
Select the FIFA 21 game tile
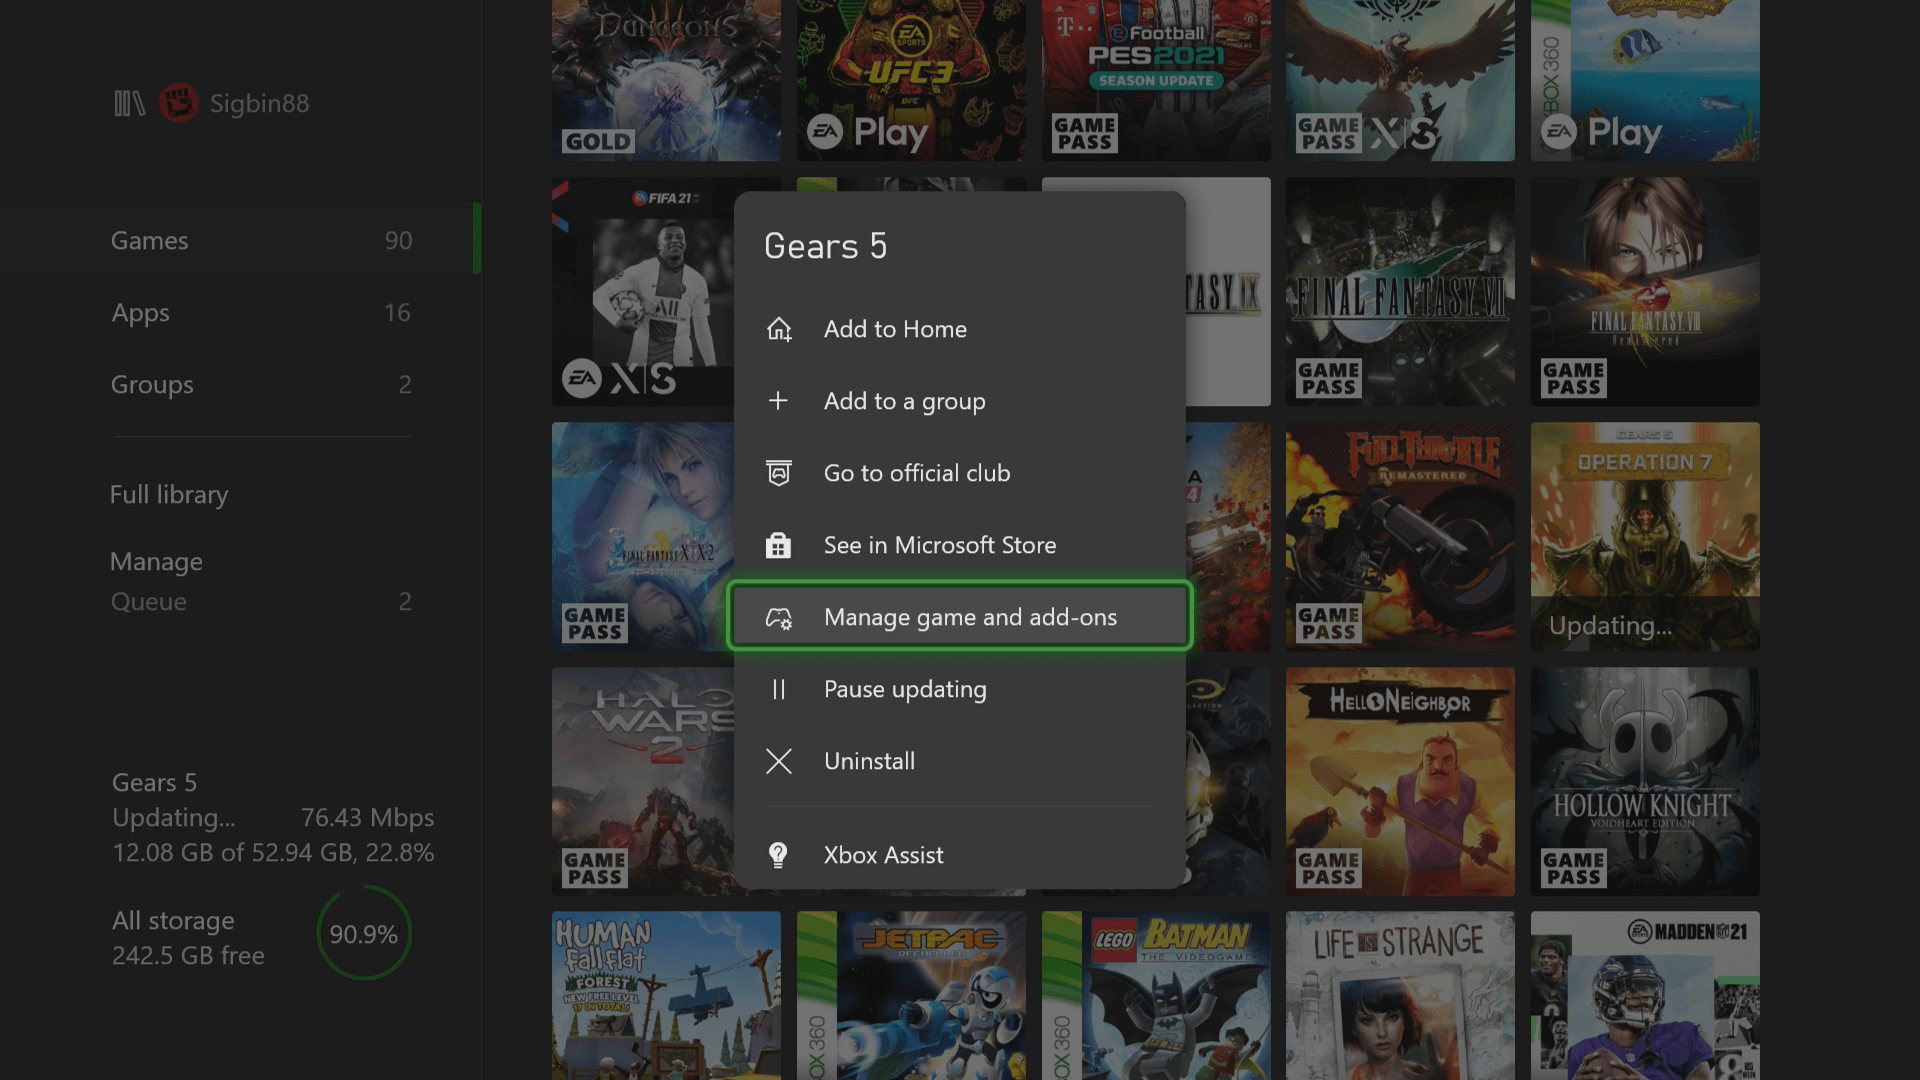click(640, 292)
